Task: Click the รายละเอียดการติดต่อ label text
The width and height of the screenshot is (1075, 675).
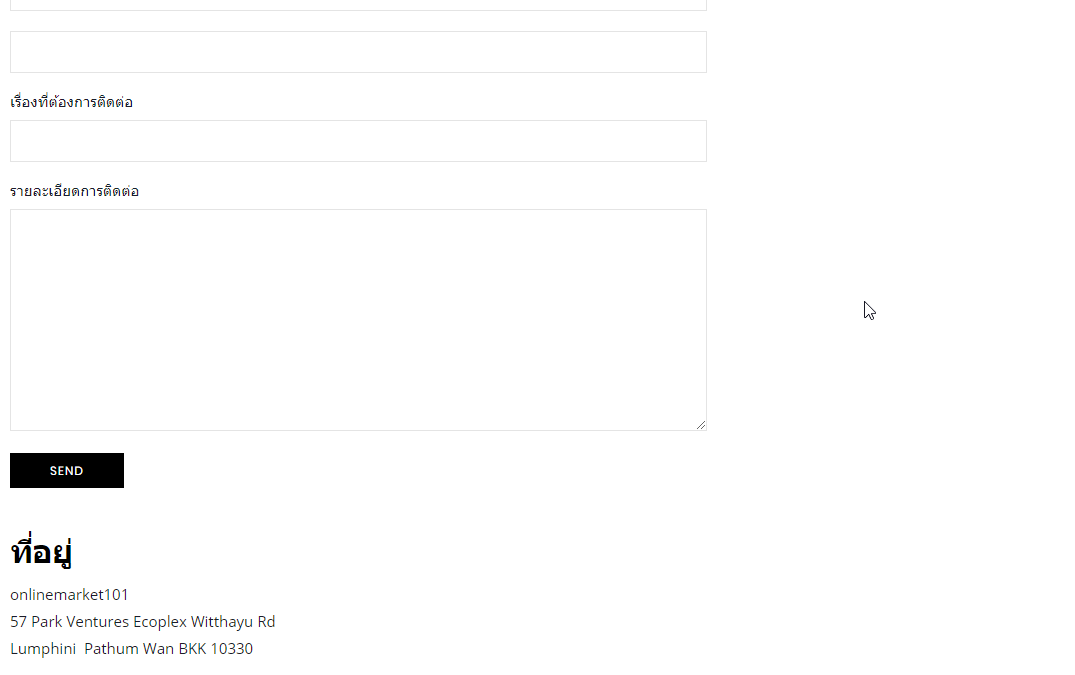Action: point(74,191)
